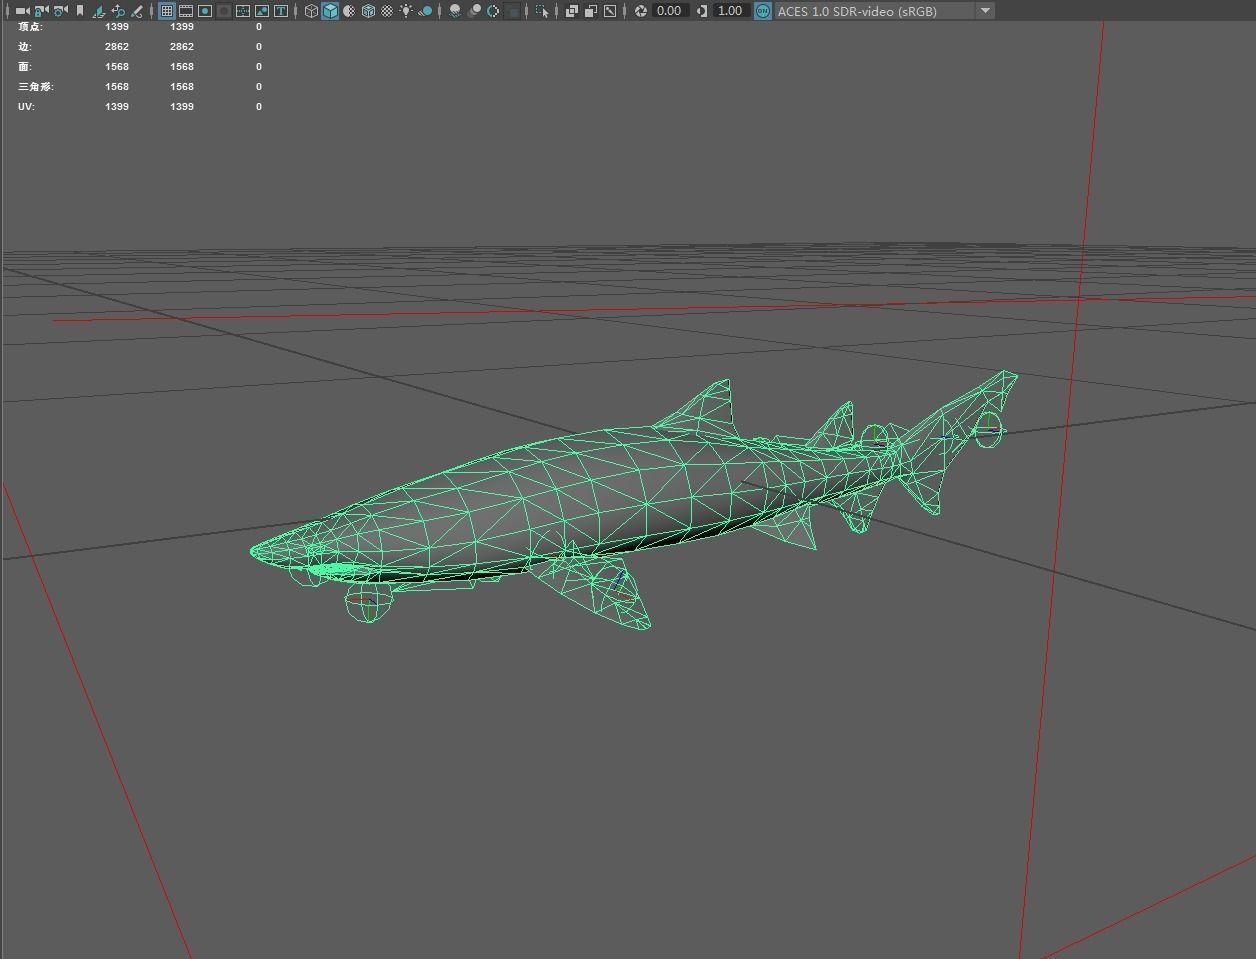1256x959 pixels.
Task: Toggle Use All Lights bulb icon
Action: point(406,11)
